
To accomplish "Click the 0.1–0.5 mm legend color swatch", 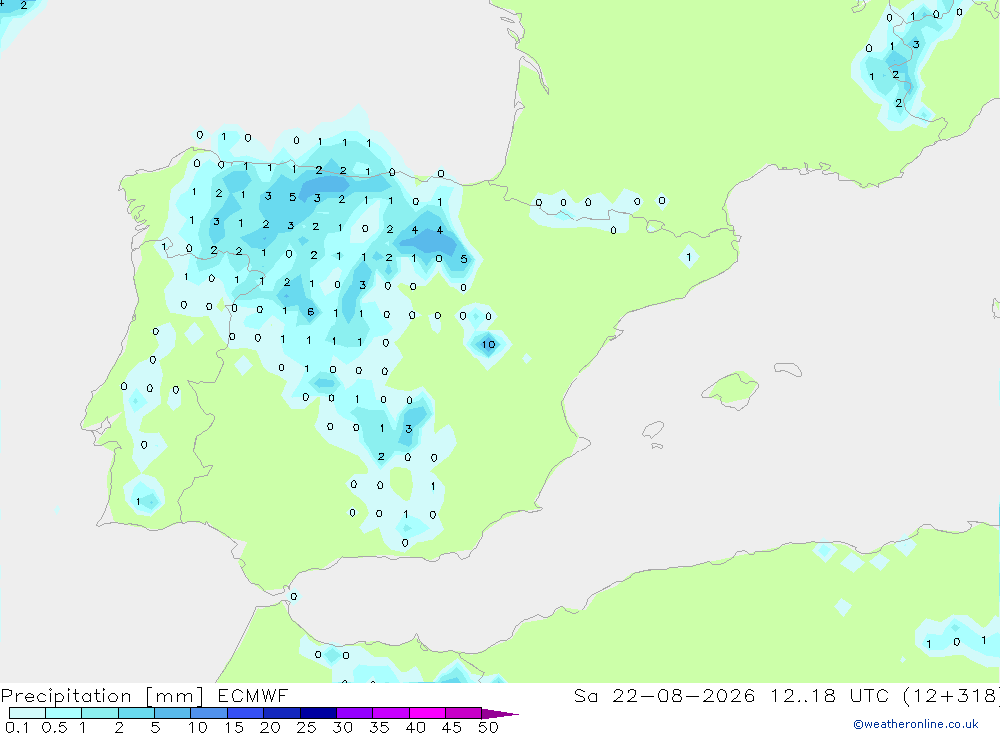I will [27, 713].
